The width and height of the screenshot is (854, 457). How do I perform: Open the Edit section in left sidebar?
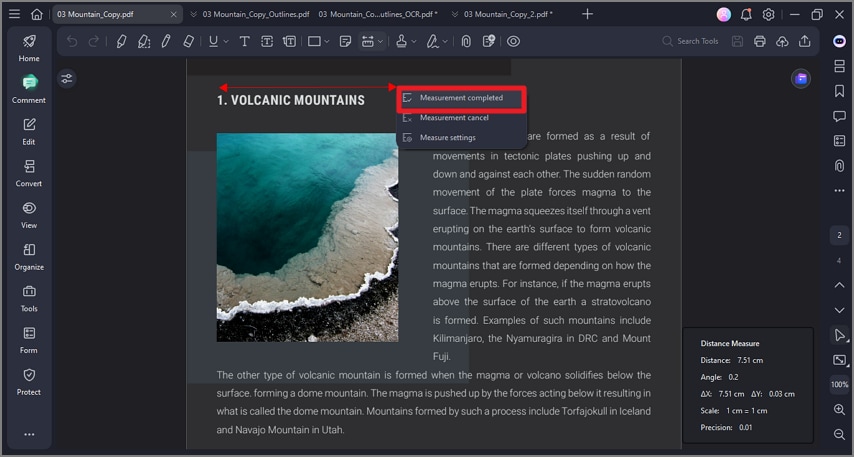pos(29,131)
